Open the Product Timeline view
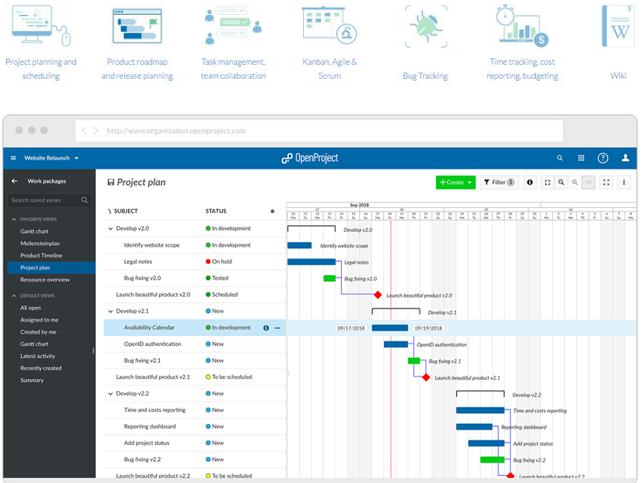Screen dimensions: 642x483 pyautogui.click(x=41, y=255)
